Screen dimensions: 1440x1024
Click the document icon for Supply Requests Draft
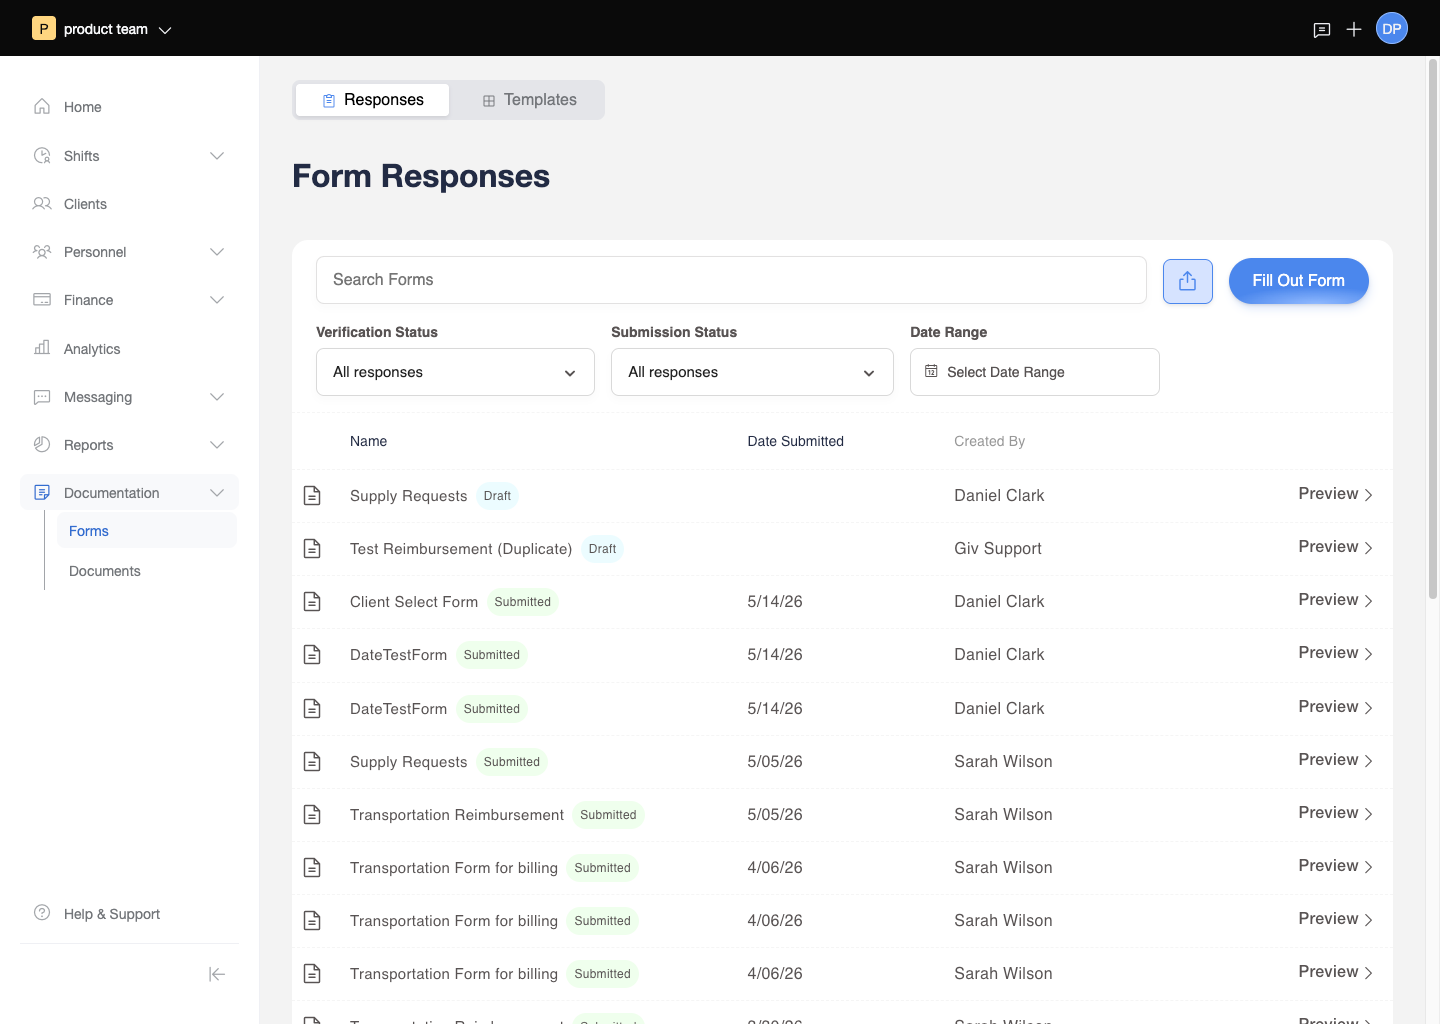(312, 495)
